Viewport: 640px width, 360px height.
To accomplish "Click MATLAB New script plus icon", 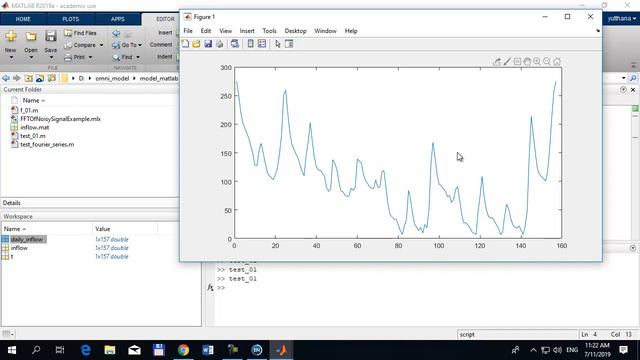I will [11, 36].
